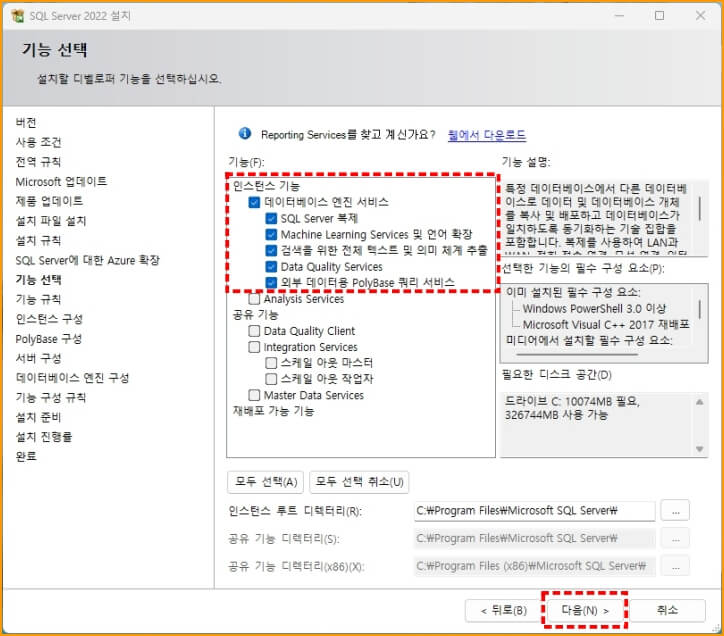
Task: Click the 공유 기능 디렉터리(S) path field
Action: click(535, 539)
